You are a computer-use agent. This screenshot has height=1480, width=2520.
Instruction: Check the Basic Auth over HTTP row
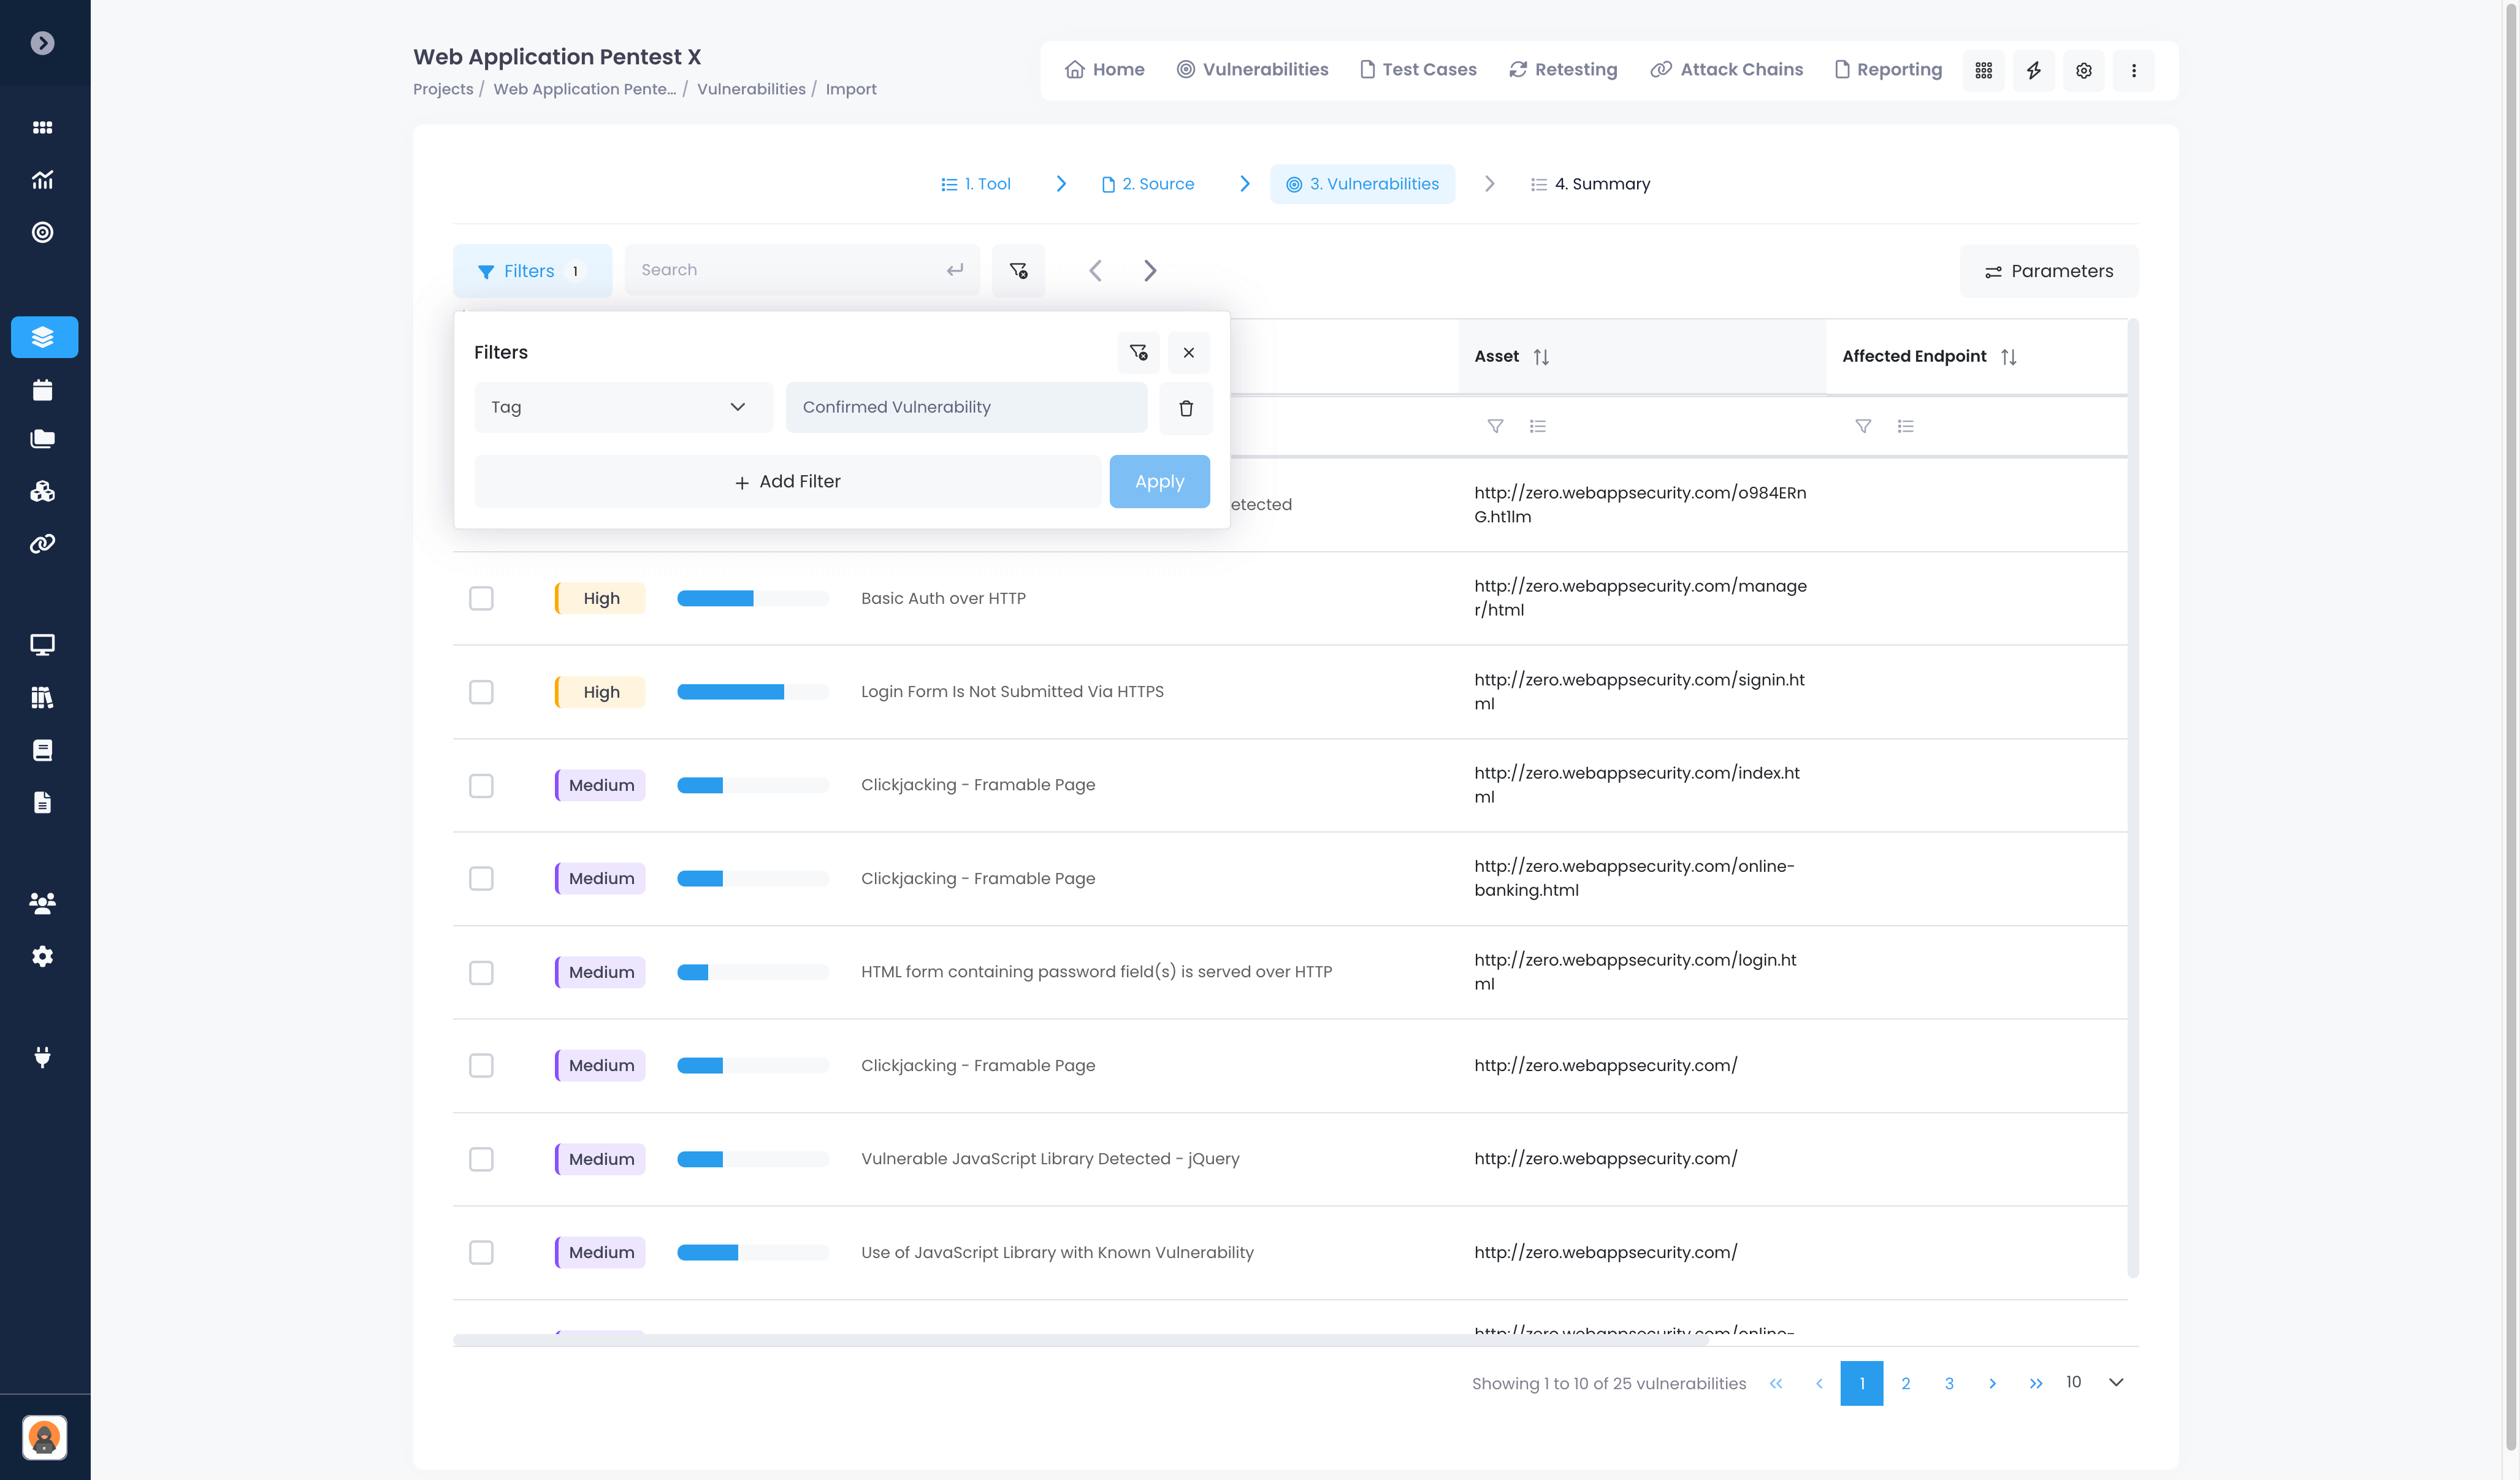(x=481, y=598)
